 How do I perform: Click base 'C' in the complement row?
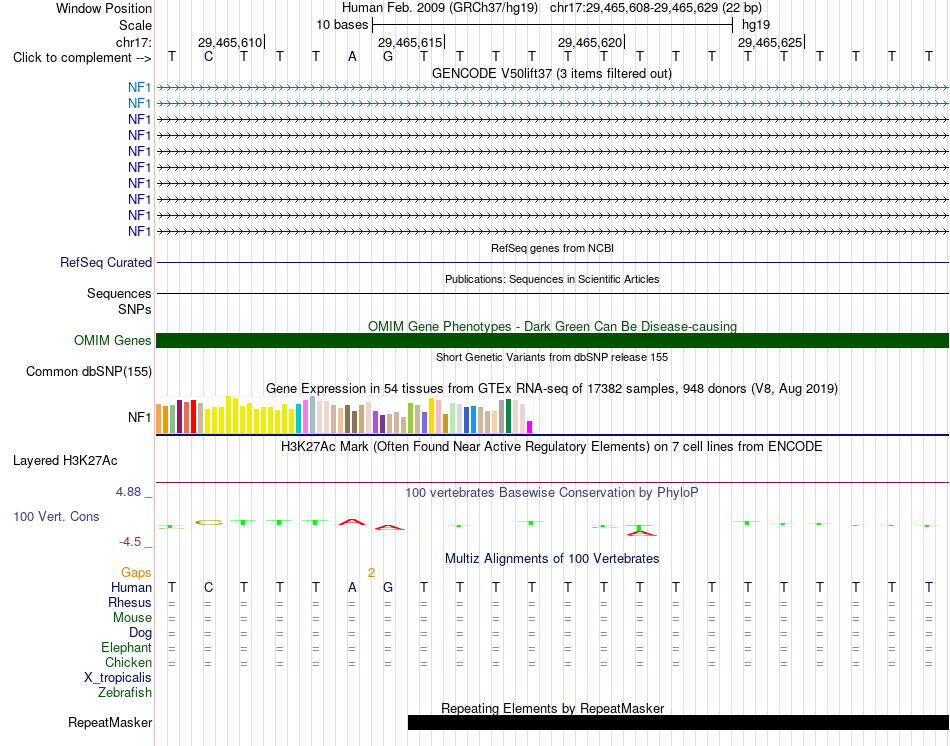coord(208,57)
